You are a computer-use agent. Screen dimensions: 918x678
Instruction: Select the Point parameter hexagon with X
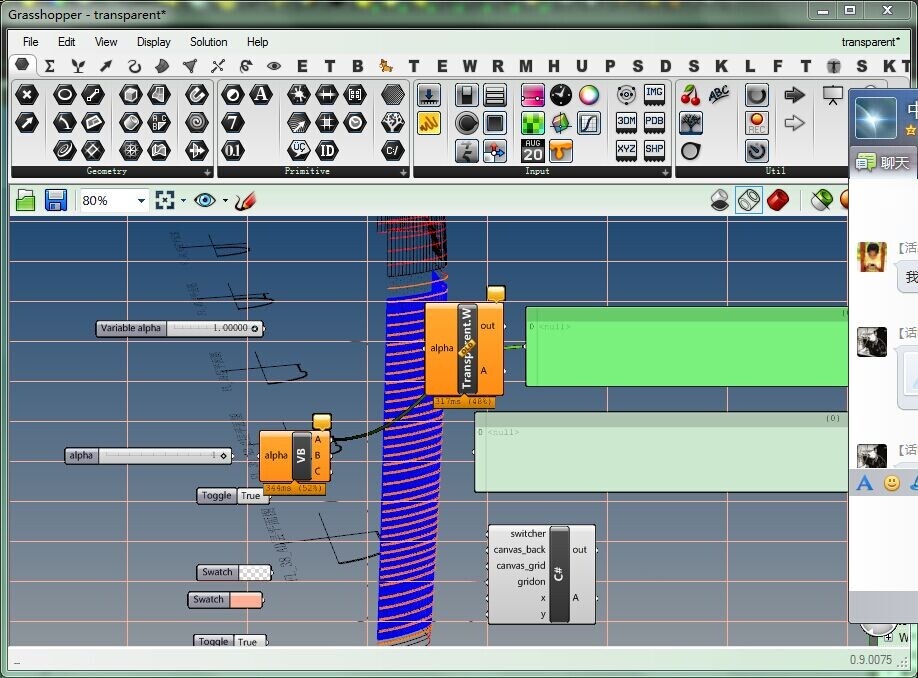coord(27,95)
